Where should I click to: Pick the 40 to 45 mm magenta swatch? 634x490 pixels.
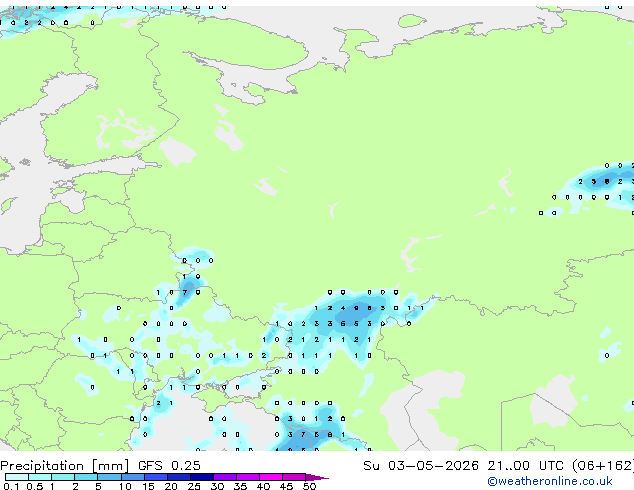[x=271, y=477]
